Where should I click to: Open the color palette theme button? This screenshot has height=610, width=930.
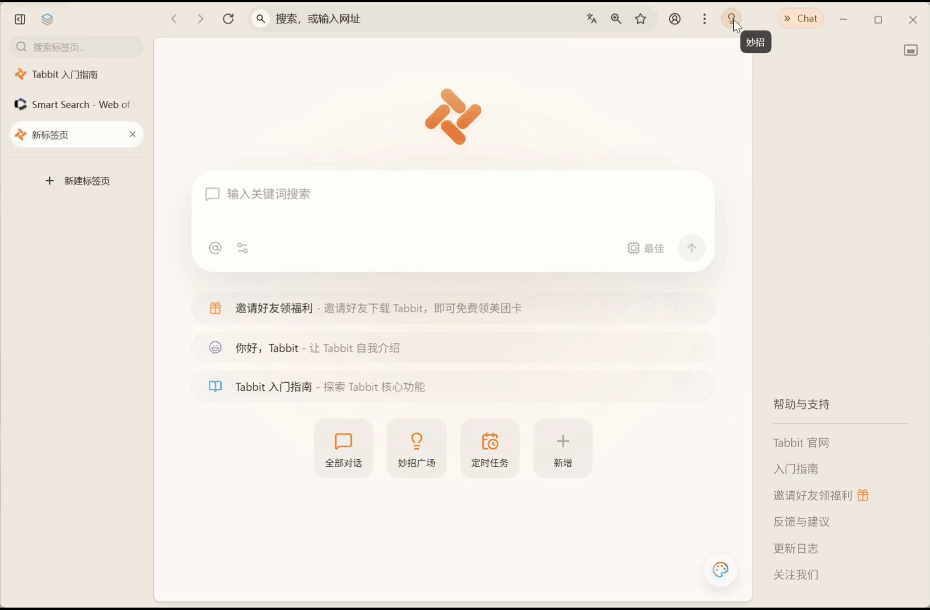720,570
